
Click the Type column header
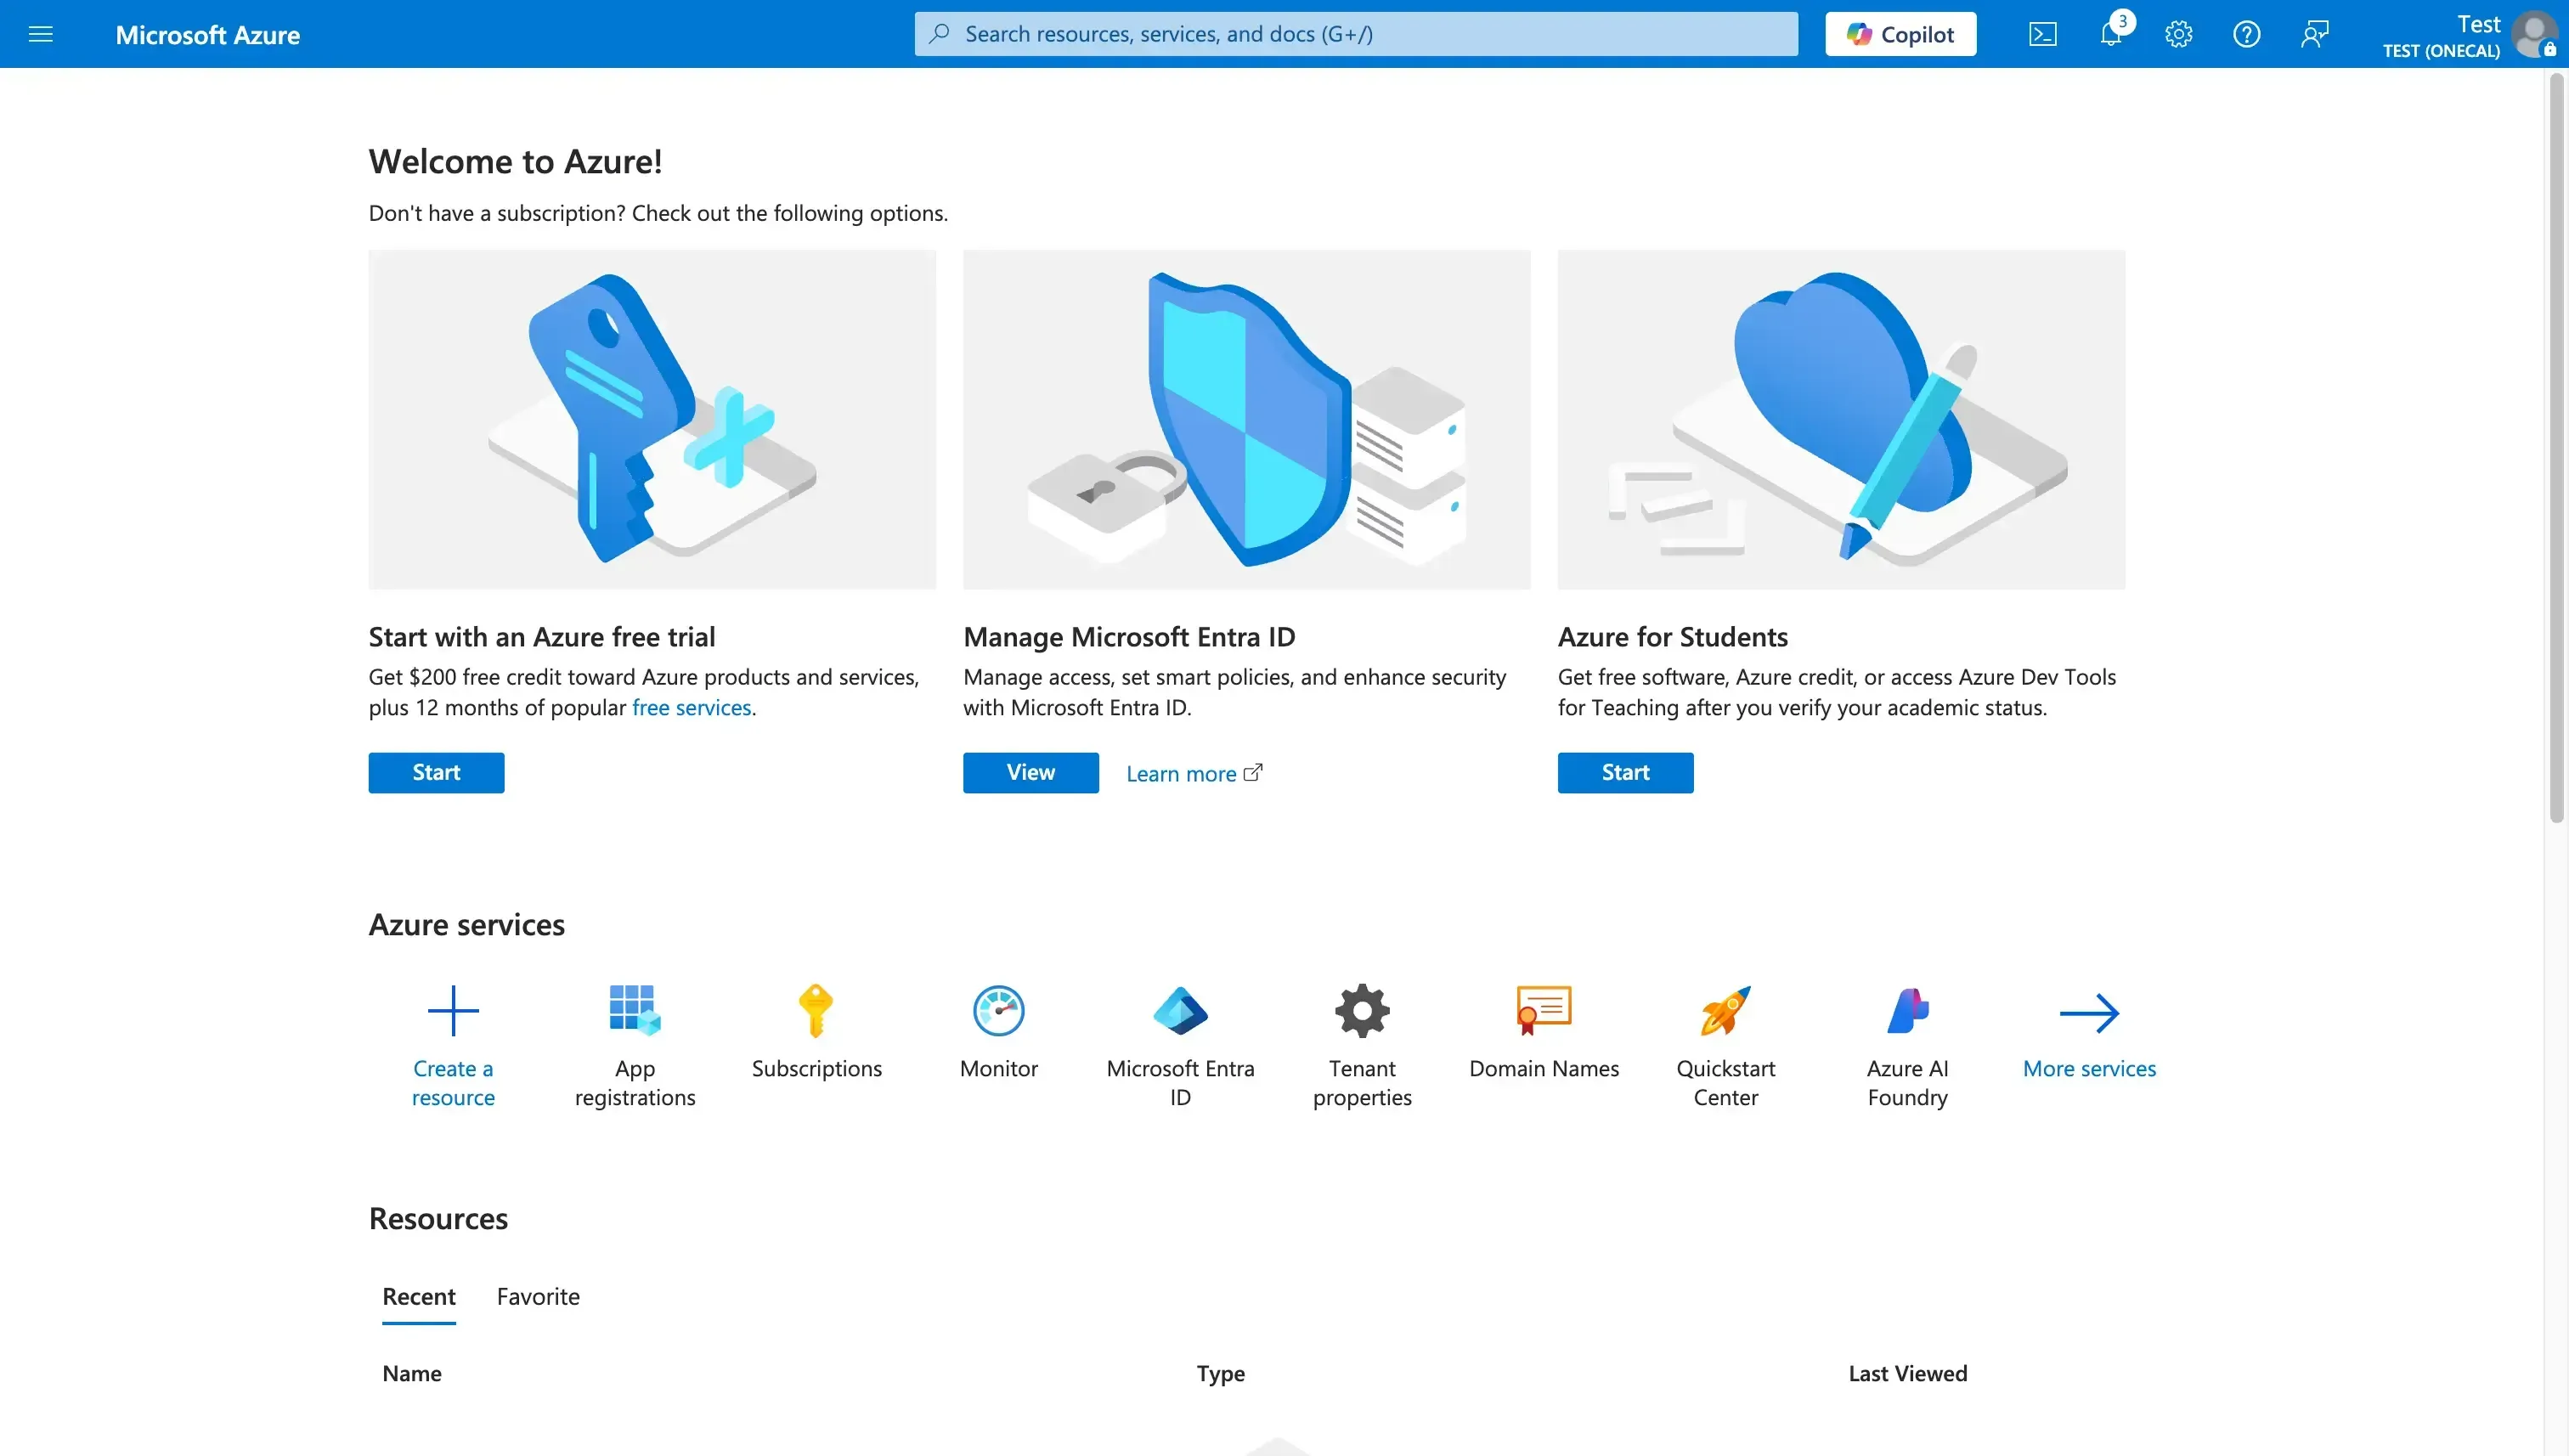click(x=1220, y=1373)
